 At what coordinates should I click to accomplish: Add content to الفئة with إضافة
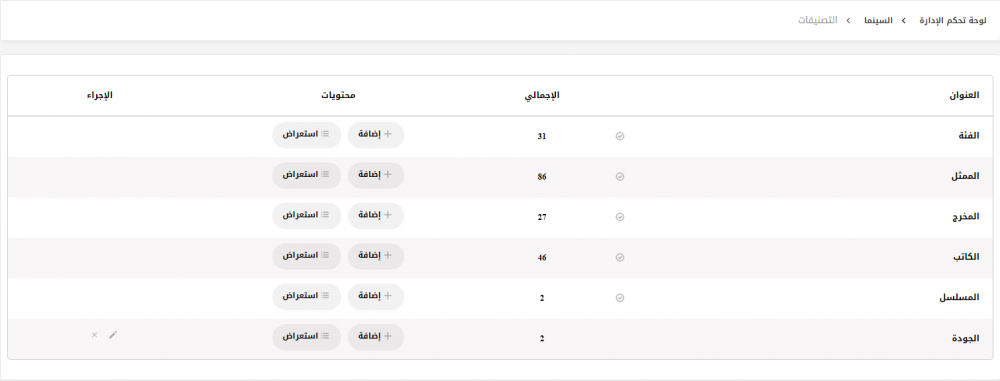[376, 135]
